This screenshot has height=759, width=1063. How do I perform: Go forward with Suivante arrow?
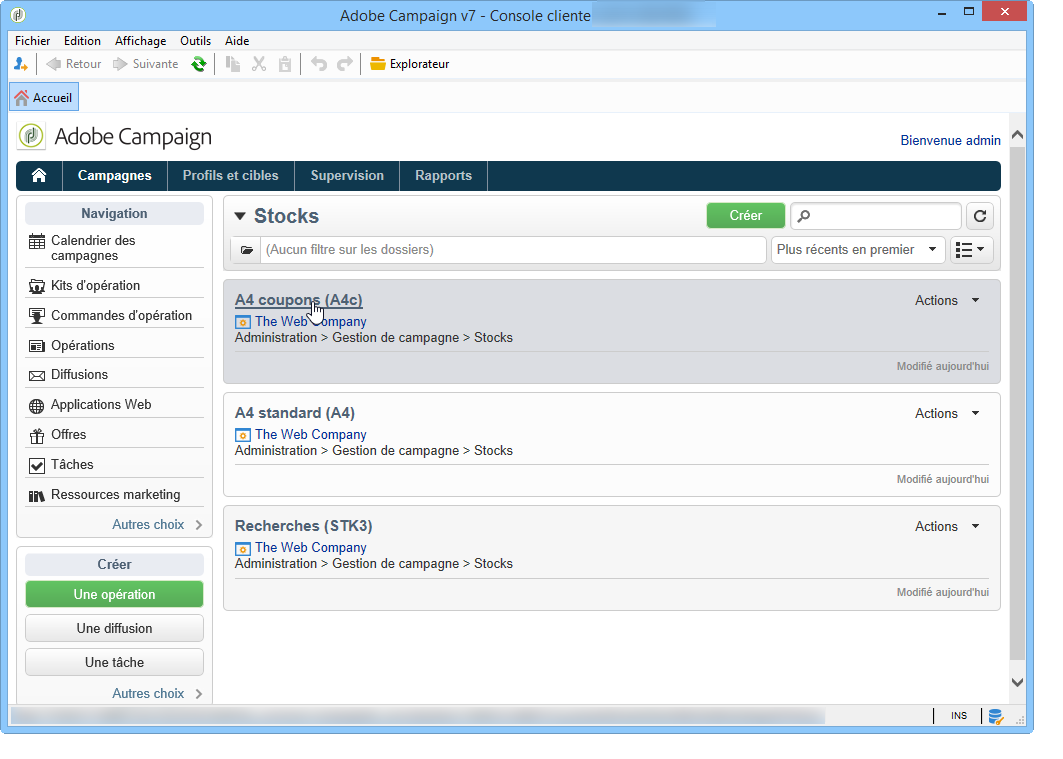[x=145, y=64]
